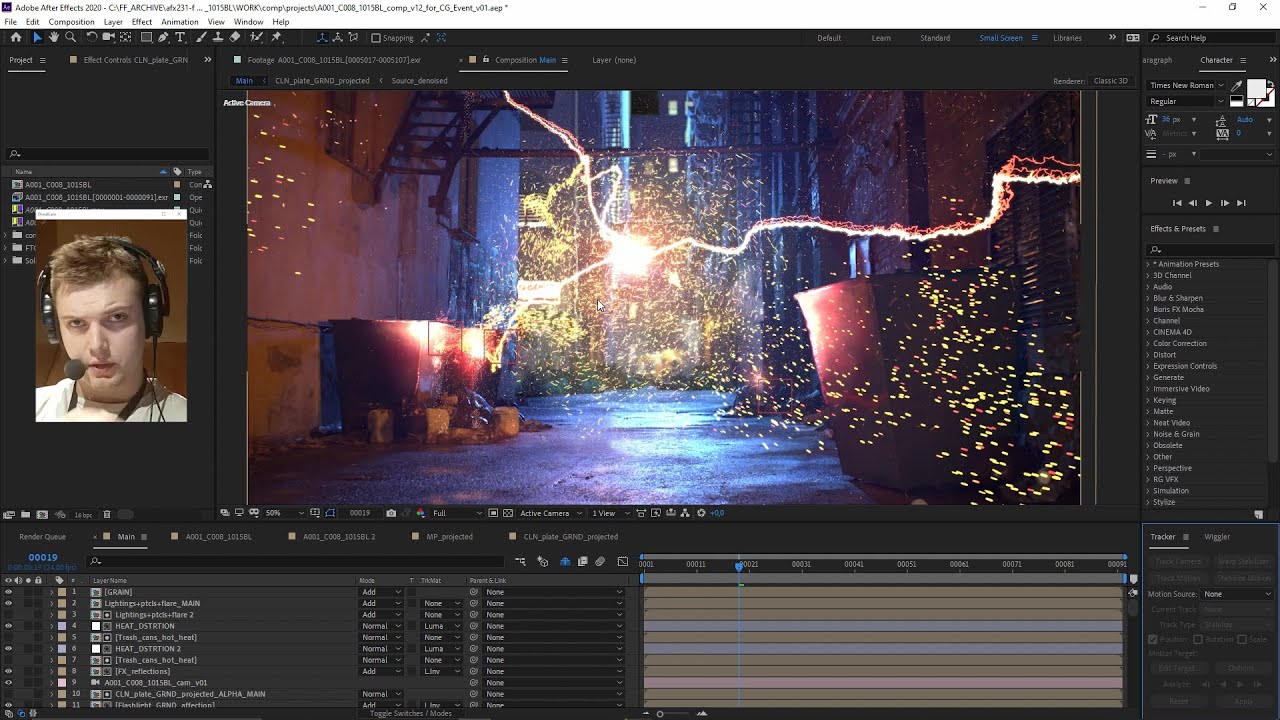Click the Home icon in the toolbar
The height and width of the screenshot is (720, 1280).
15,37
